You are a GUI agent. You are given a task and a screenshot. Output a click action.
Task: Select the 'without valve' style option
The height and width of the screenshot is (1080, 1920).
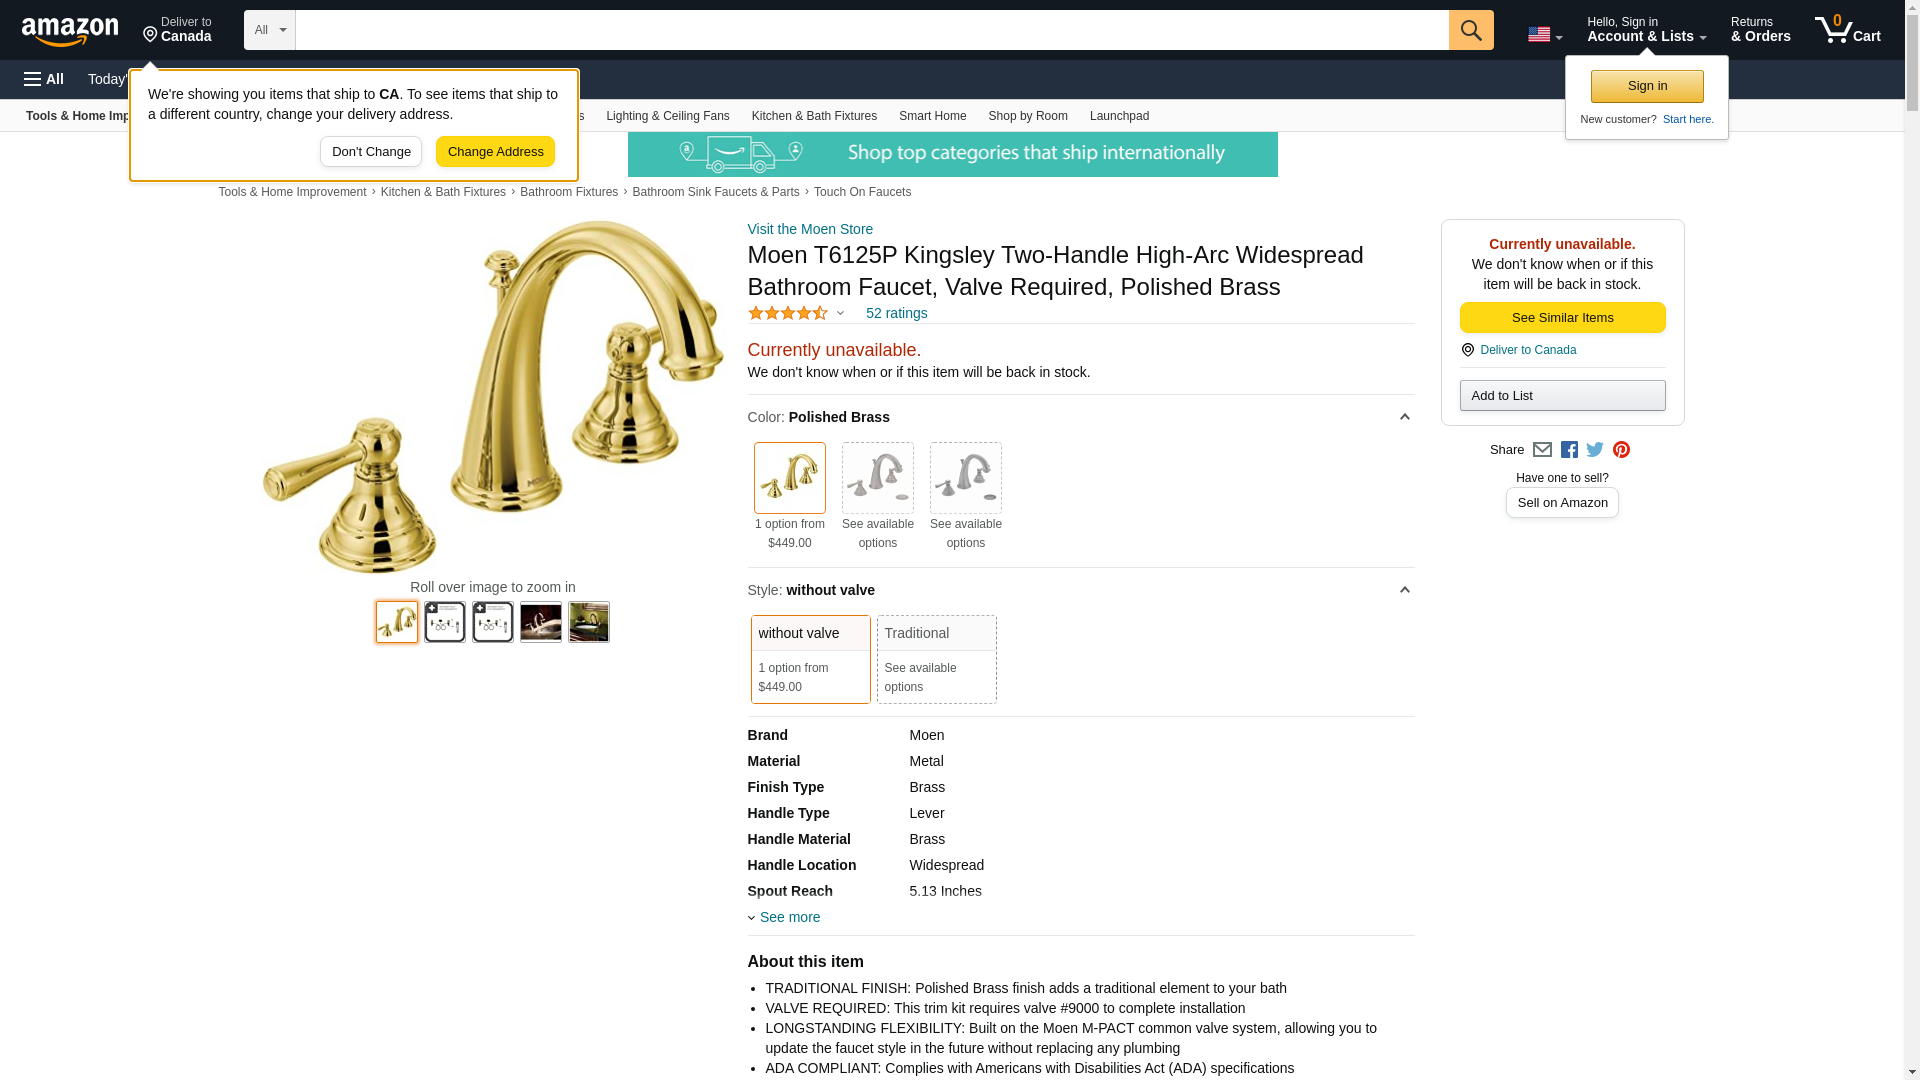tap(810, 659)
